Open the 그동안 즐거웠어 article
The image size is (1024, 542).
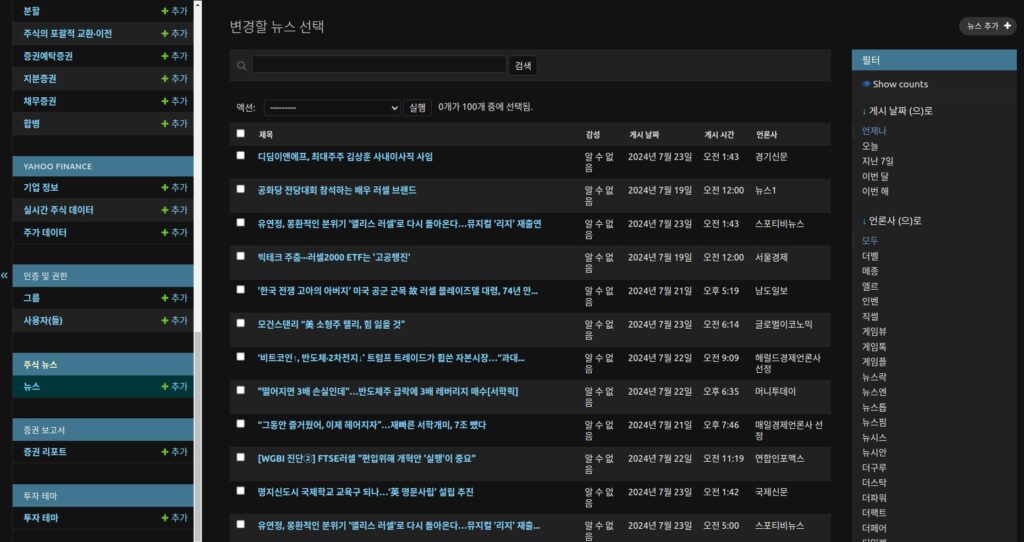pyautogui.click(x=372, y=425)
